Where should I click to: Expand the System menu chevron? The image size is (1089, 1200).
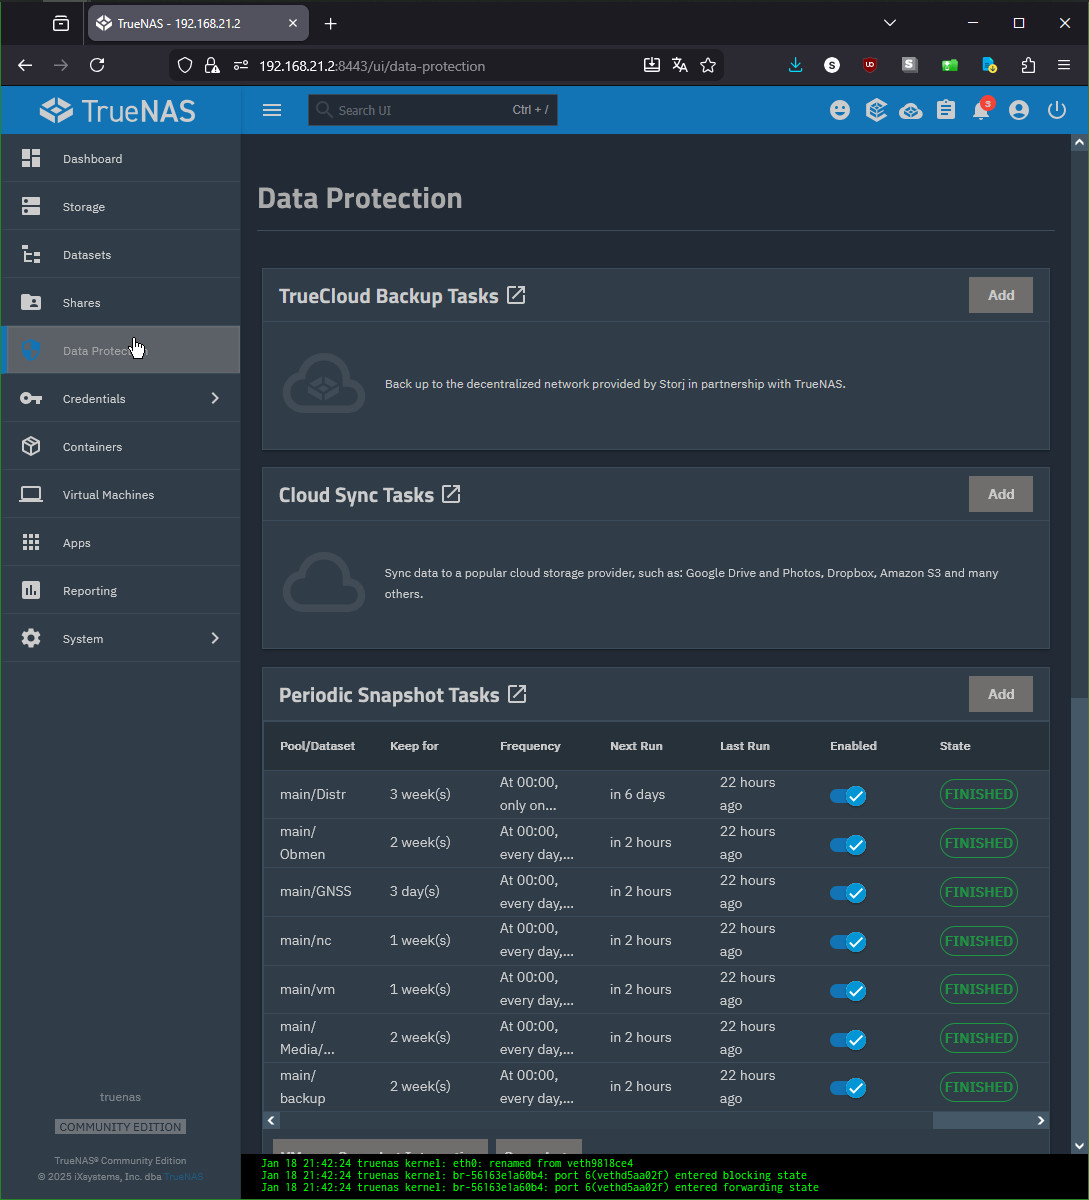tap(215, 639)
